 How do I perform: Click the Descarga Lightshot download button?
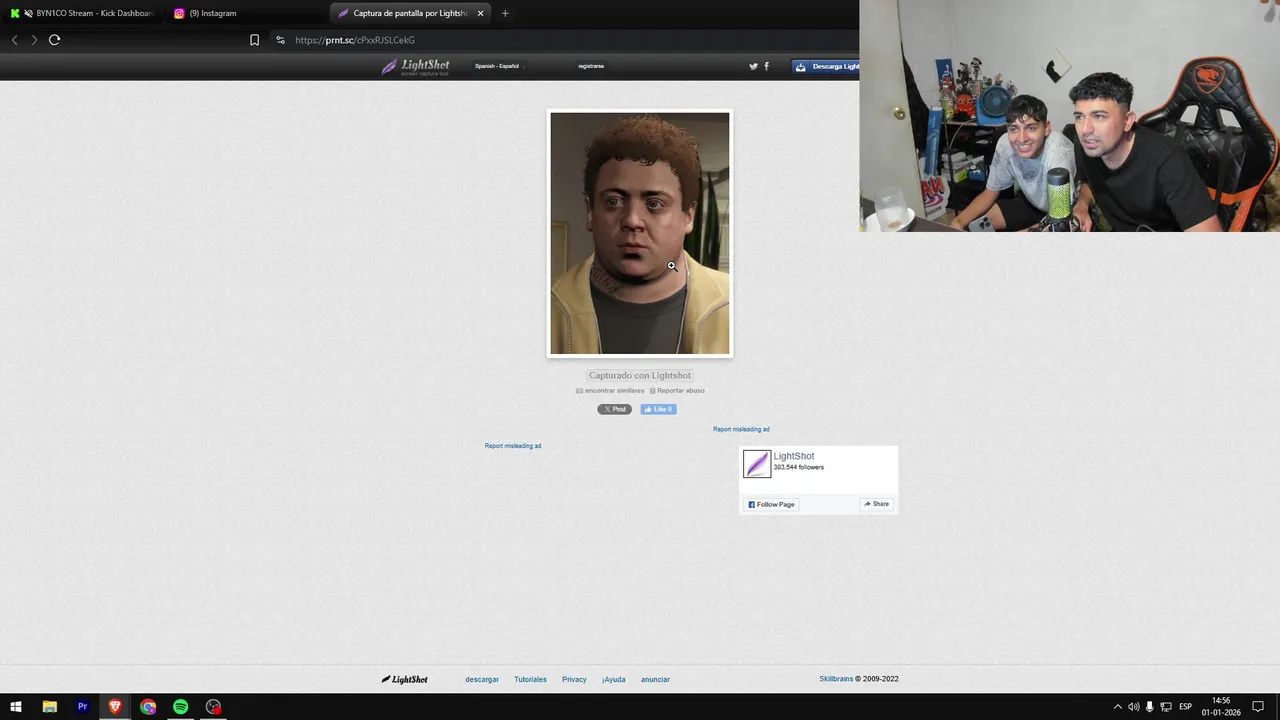point(826,66)
